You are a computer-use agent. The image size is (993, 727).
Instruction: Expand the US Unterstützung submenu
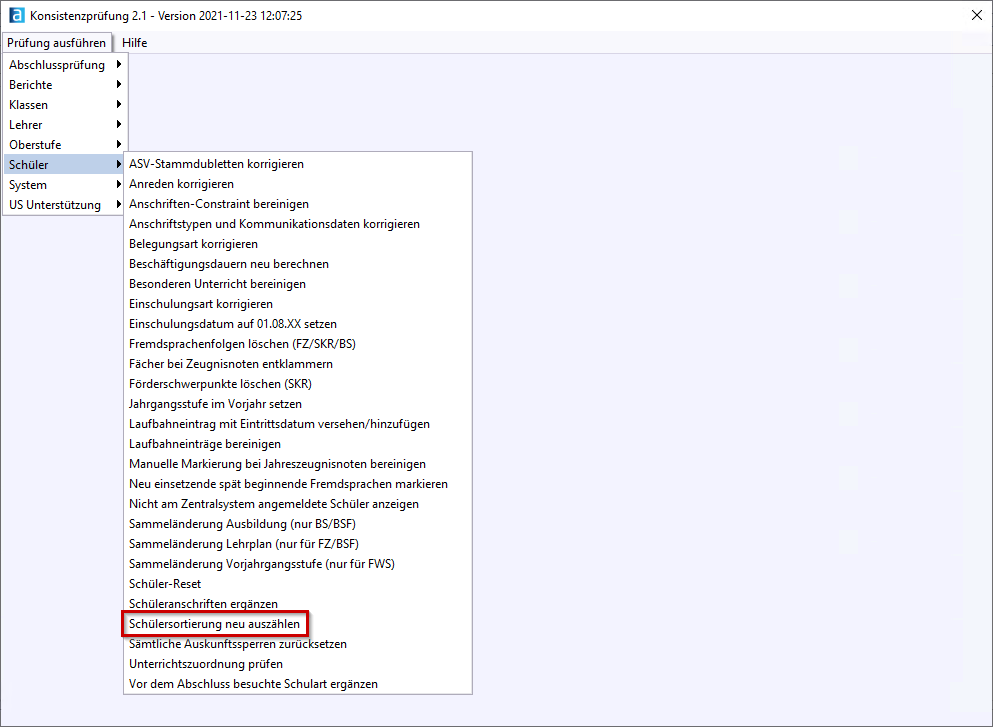click(65, 205)
